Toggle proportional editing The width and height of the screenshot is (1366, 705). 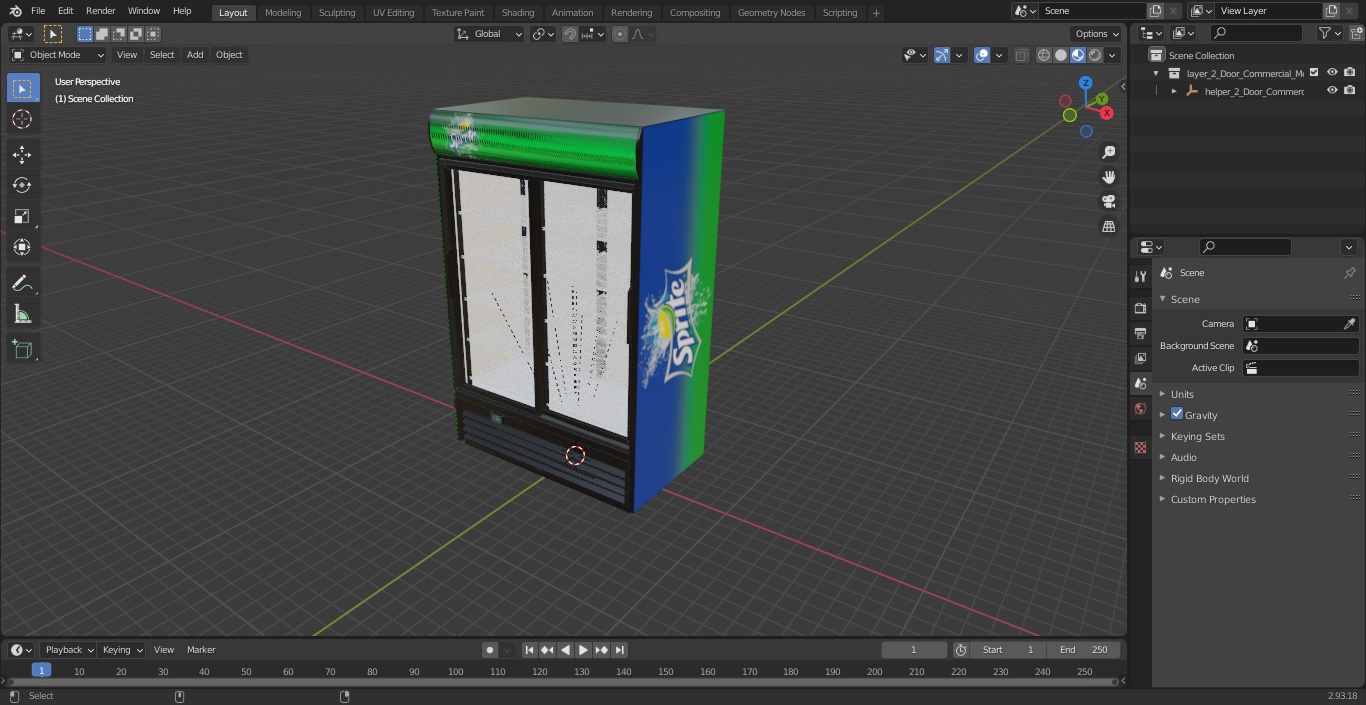pyautogui.click(x=620, y=34)
